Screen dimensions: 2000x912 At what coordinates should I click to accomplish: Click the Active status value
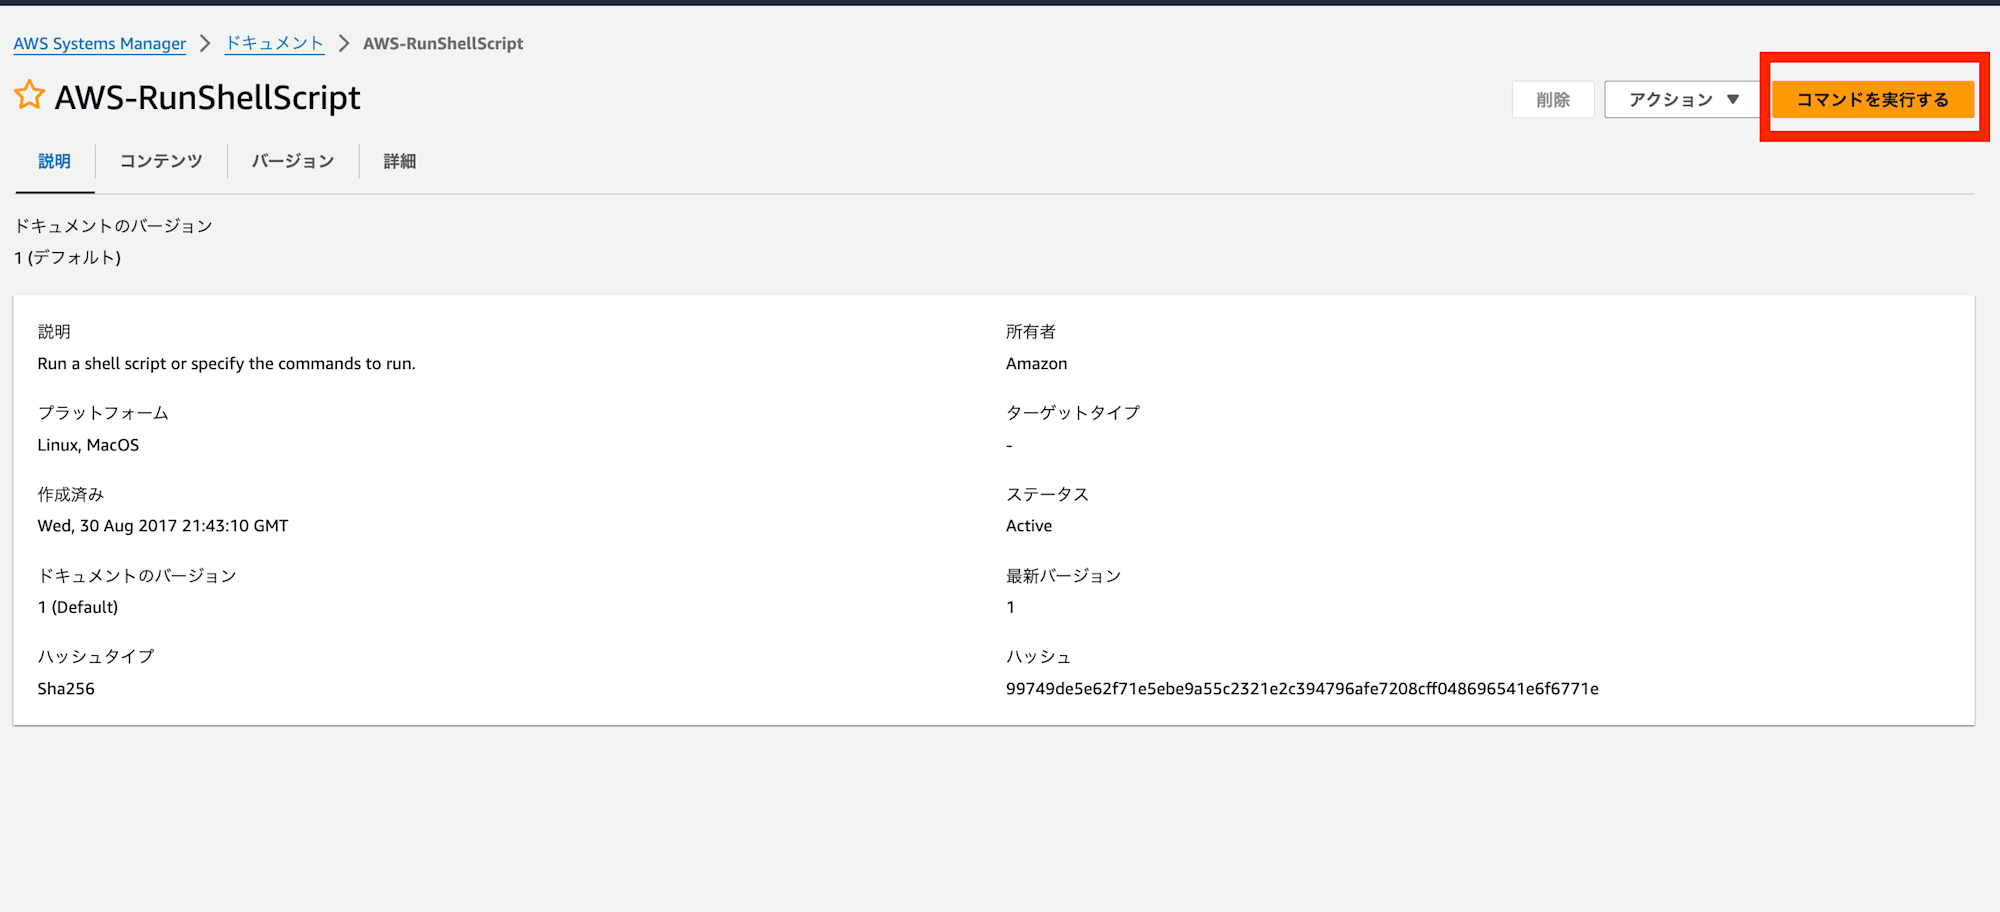pos(1029,526)
